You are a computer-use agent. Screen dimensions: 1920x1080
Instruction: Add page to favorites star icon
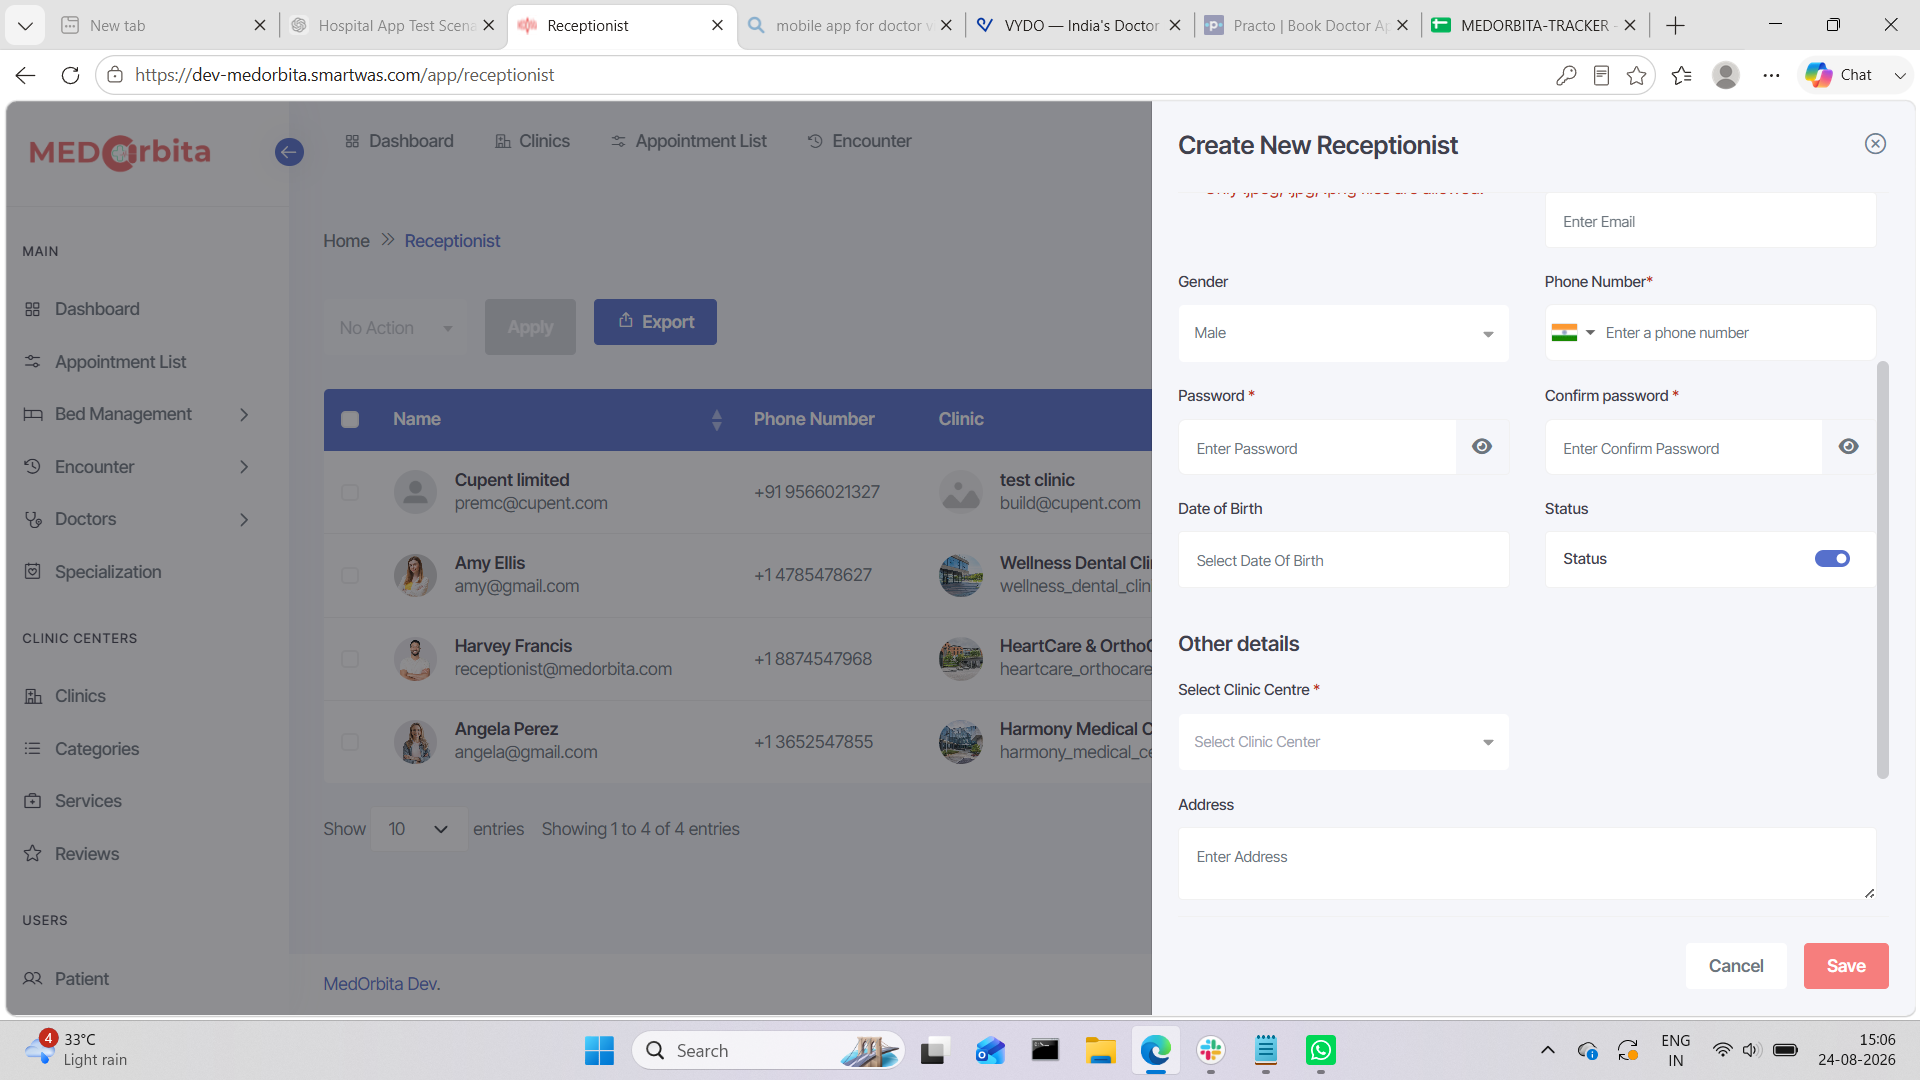pyautogui.click(x=1636, y=75)
